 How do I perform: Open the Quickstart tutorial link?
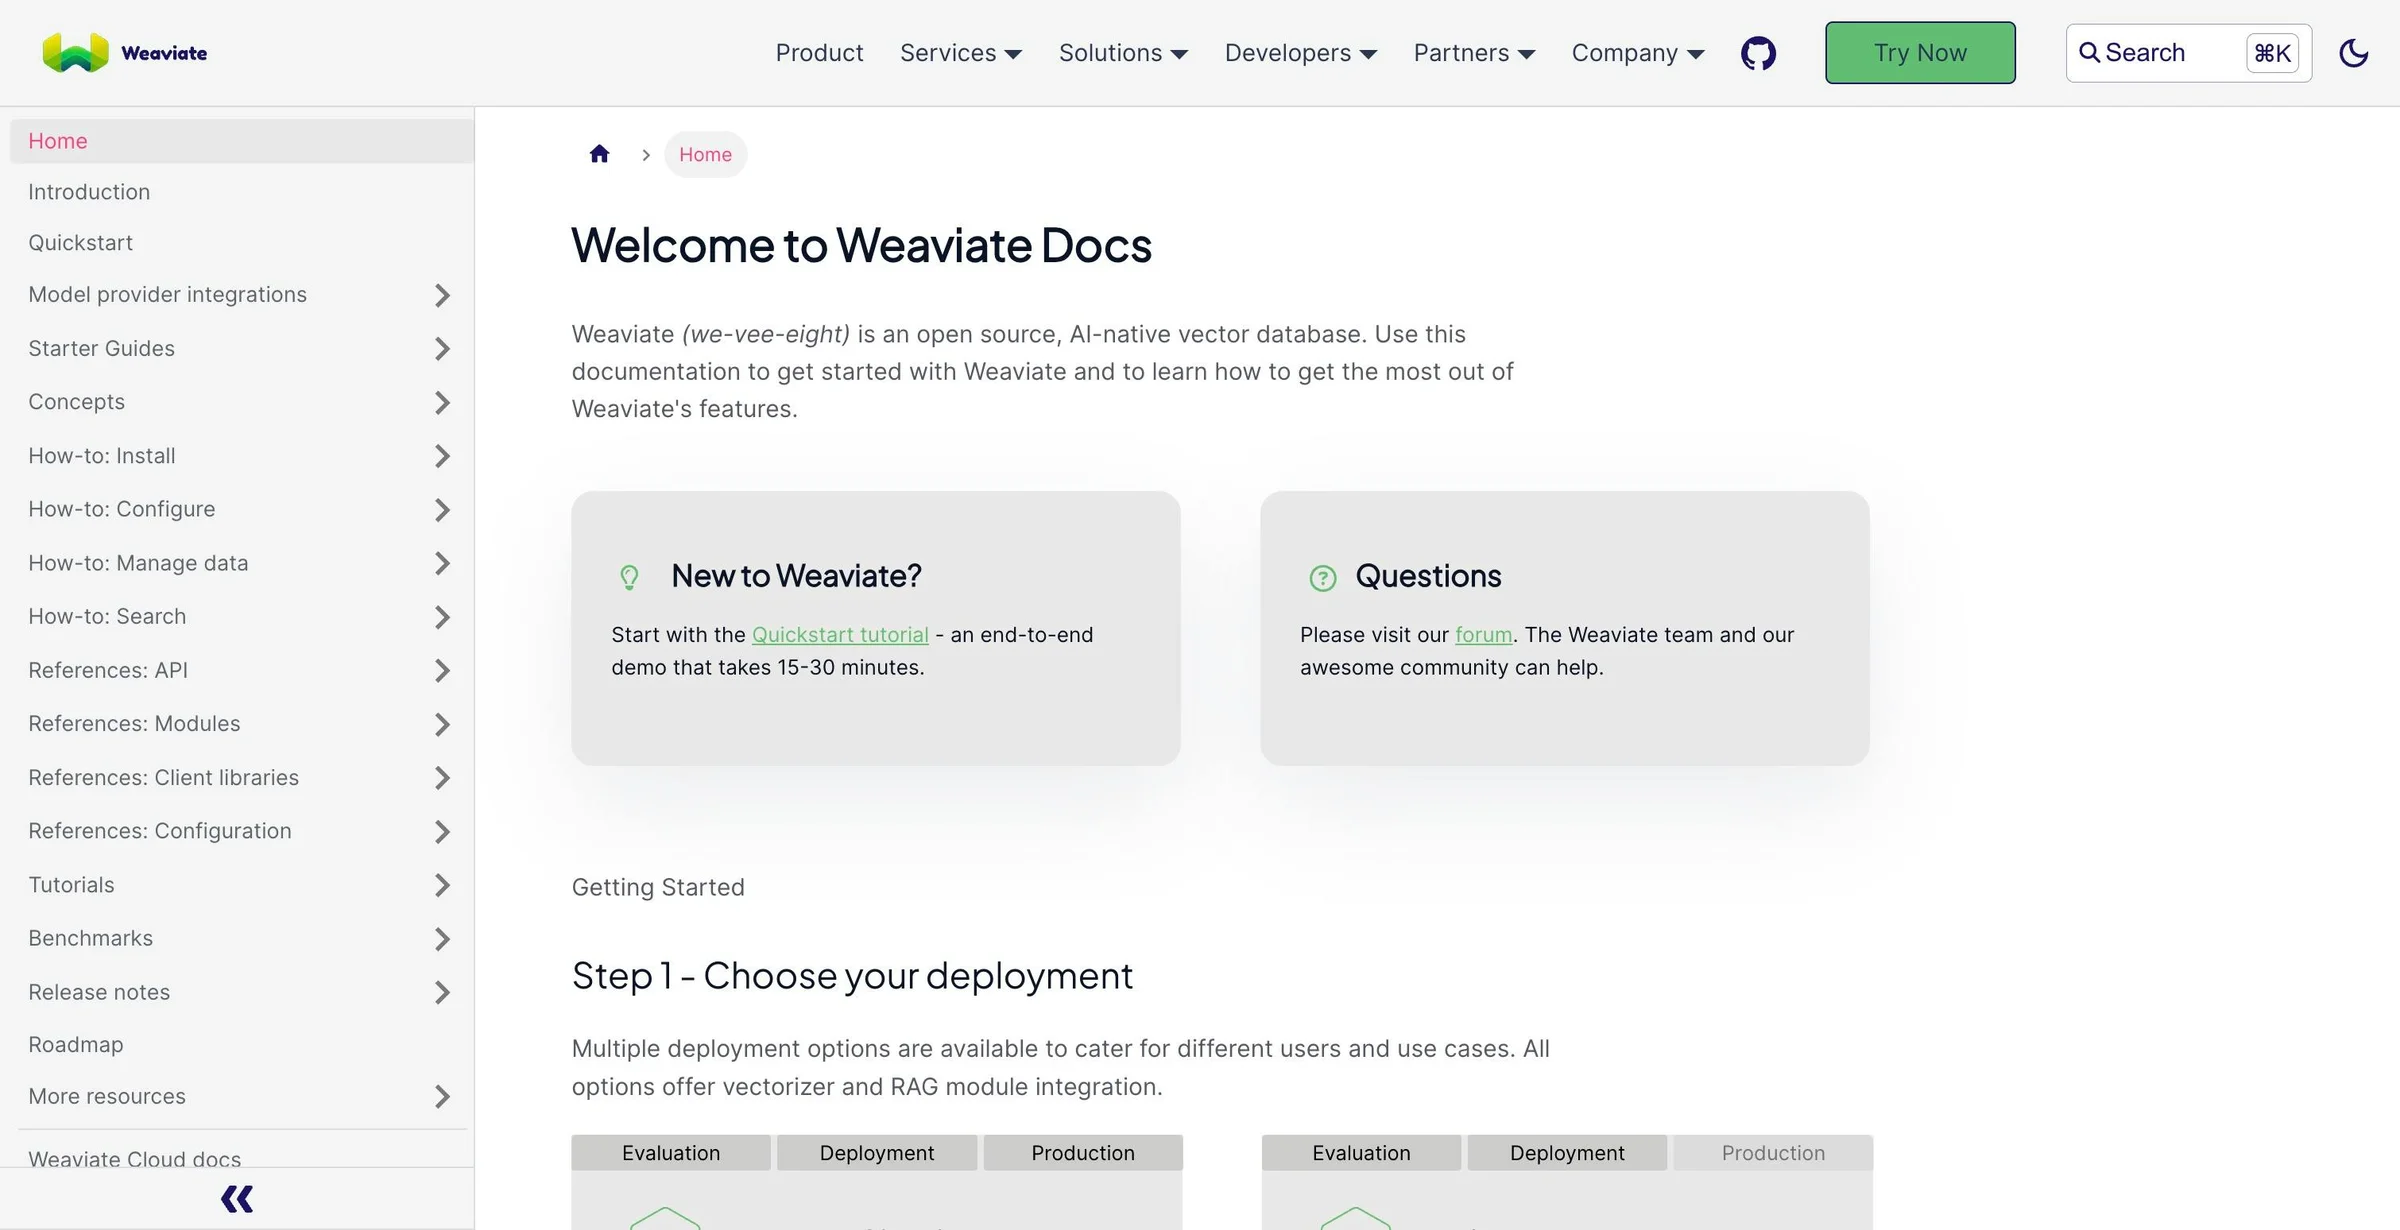click(840, 635)
